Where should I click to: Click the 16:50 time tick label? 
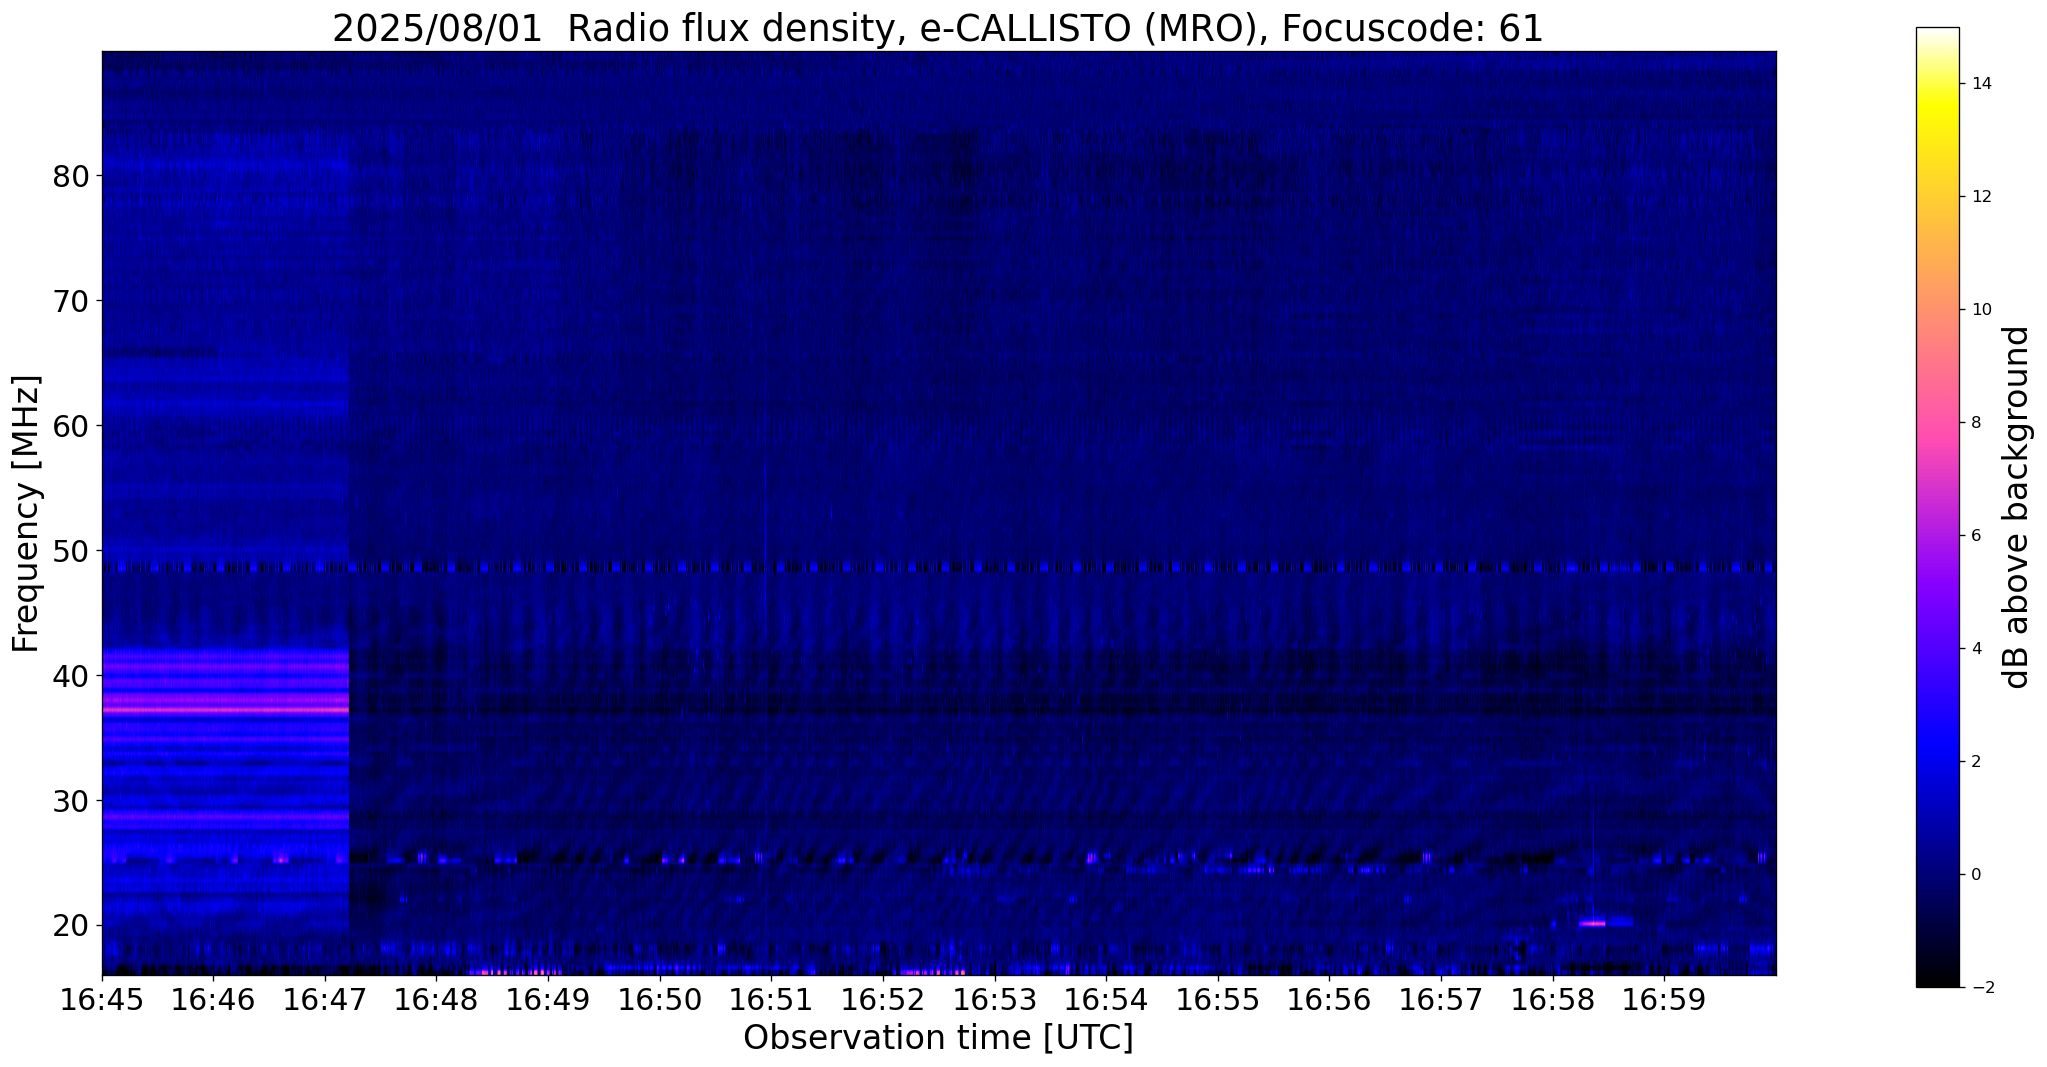(660, 1000)
